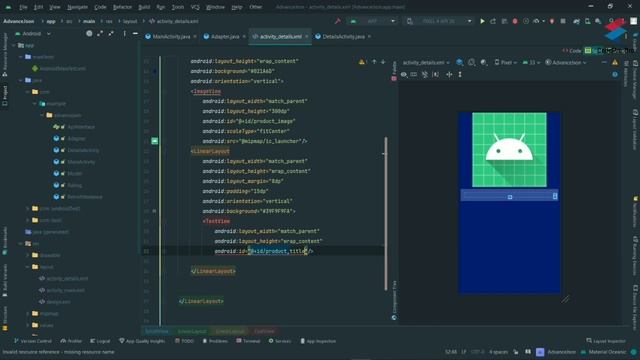The width and height of the screenshot is (640, 360).
Task: Hide the Project panel with minus icon
Action: (x=135, y=33)
